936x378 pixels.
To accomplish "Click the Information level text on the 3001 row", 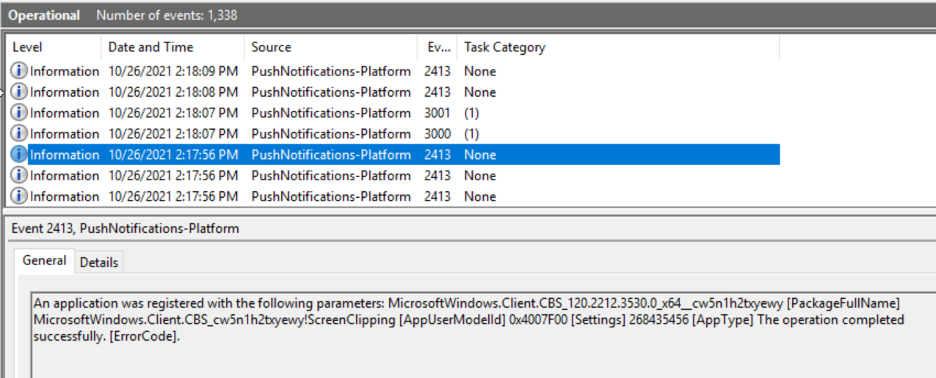I will [64, 113].
